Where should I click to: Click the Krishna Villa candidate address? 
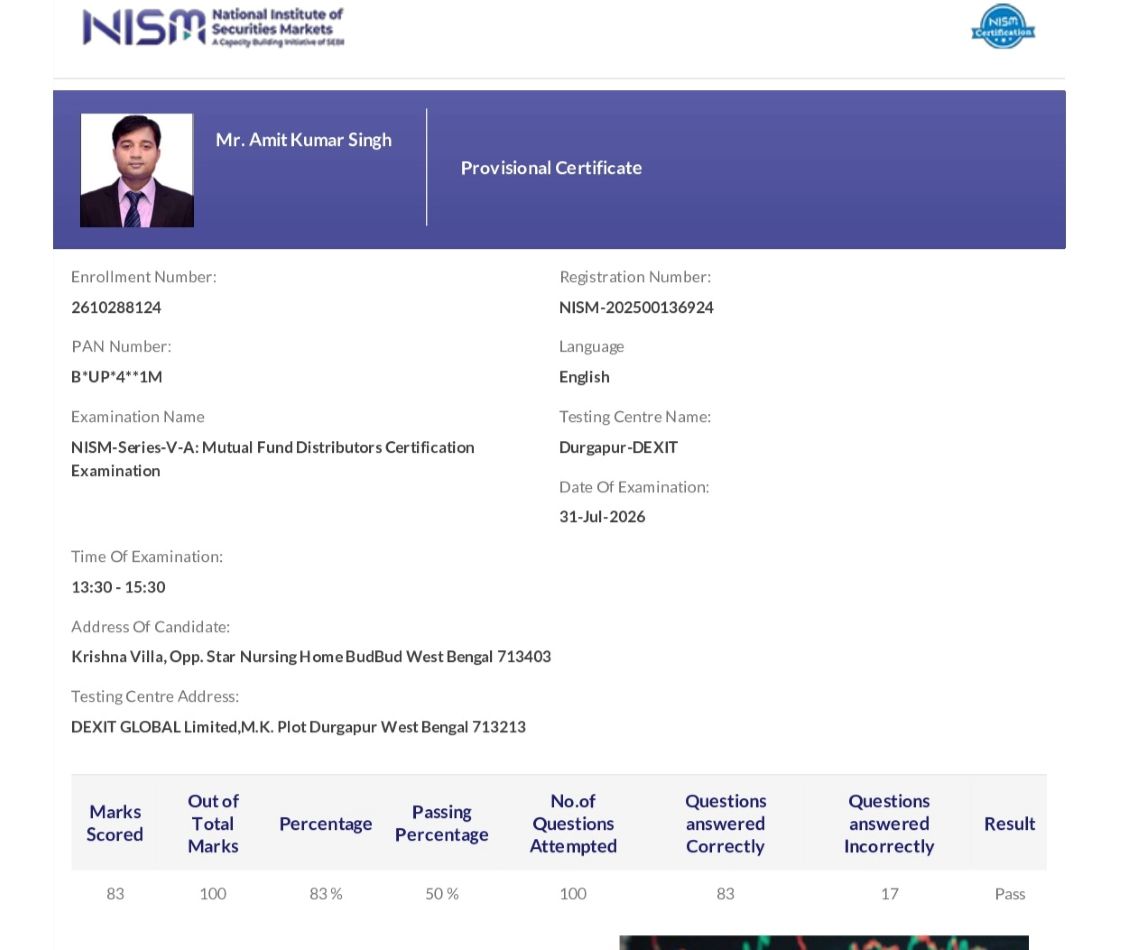pyautogui.click(x=311, y=657)
